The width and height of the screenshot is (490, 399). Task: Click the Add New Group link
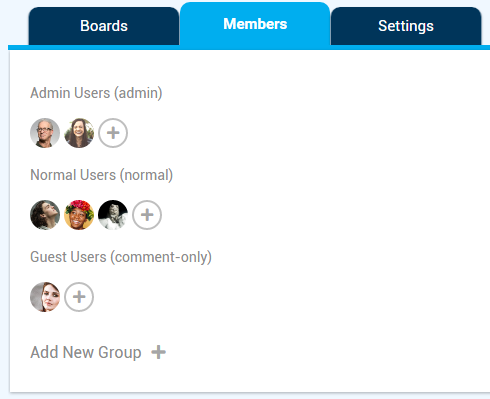[86, 352]
